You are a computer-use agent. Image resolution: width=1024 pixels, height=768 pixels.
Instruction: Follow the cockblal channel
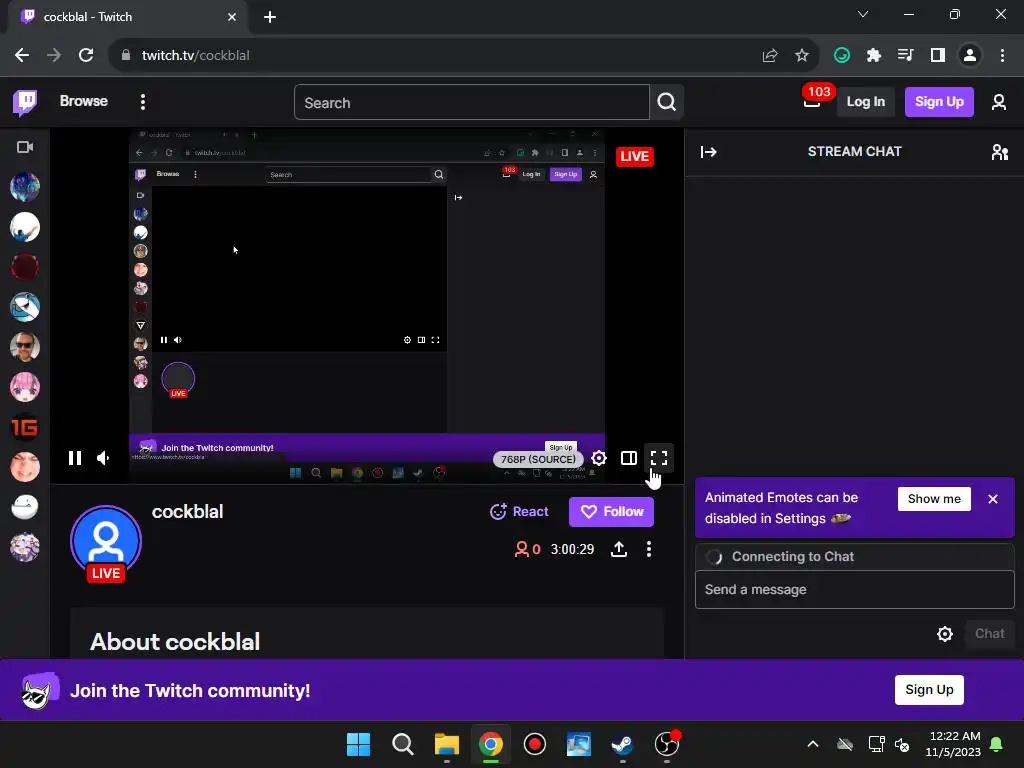point(611,511)
